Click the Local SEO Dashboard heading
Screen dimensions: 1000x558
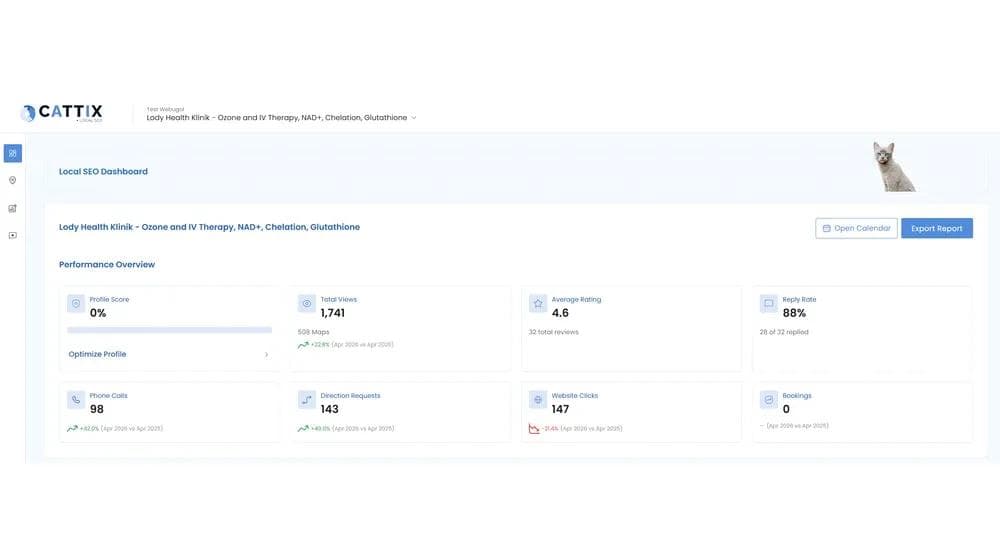pos(103,172)
